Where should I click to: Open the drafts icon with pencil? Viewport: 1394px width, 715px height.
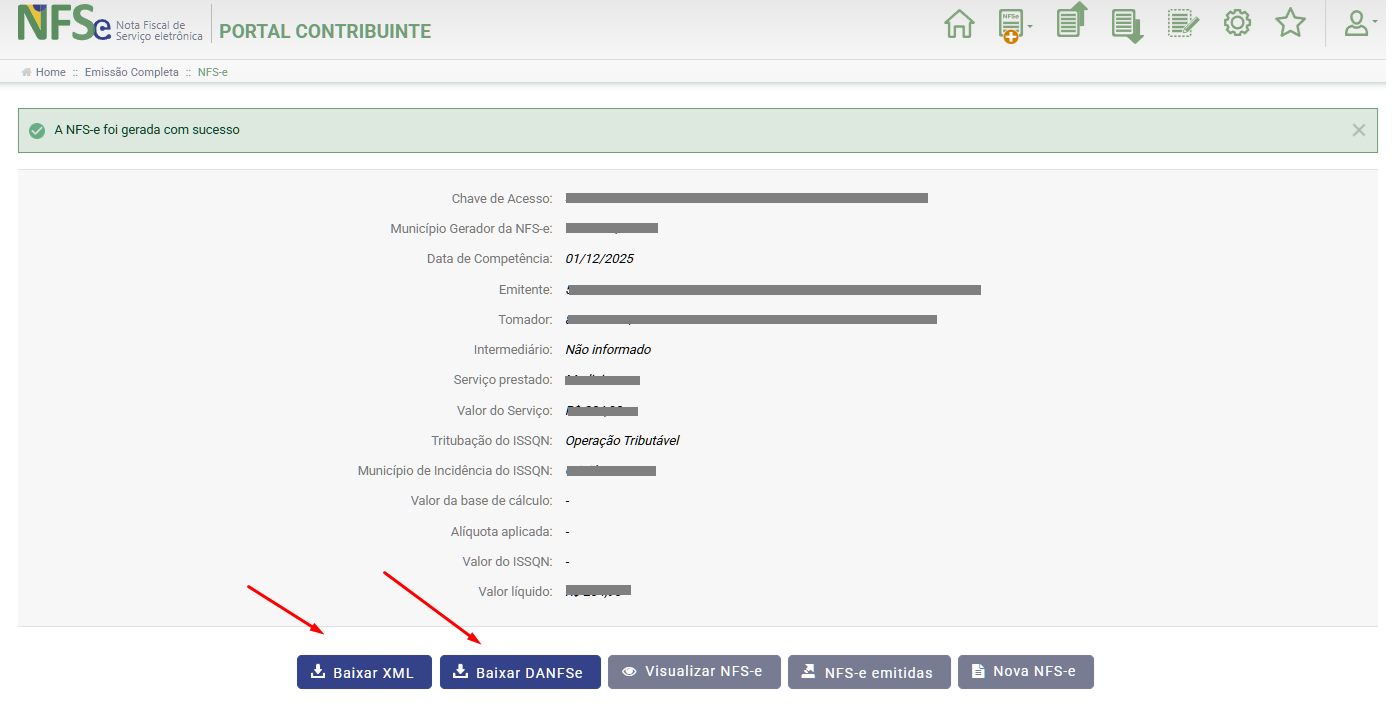[1183, 24]
